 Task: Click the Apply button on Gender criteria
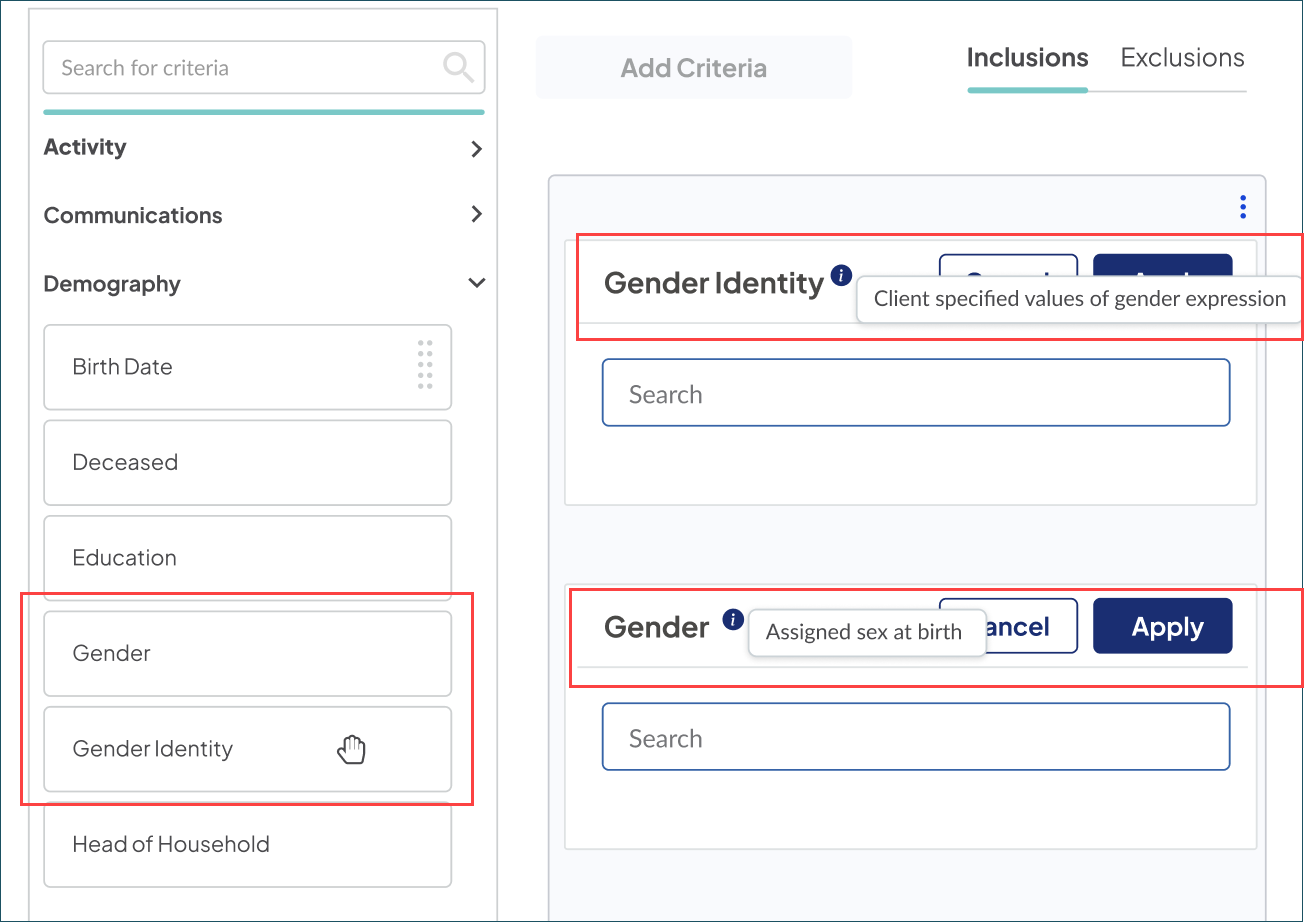click(x=1162, y=626)
